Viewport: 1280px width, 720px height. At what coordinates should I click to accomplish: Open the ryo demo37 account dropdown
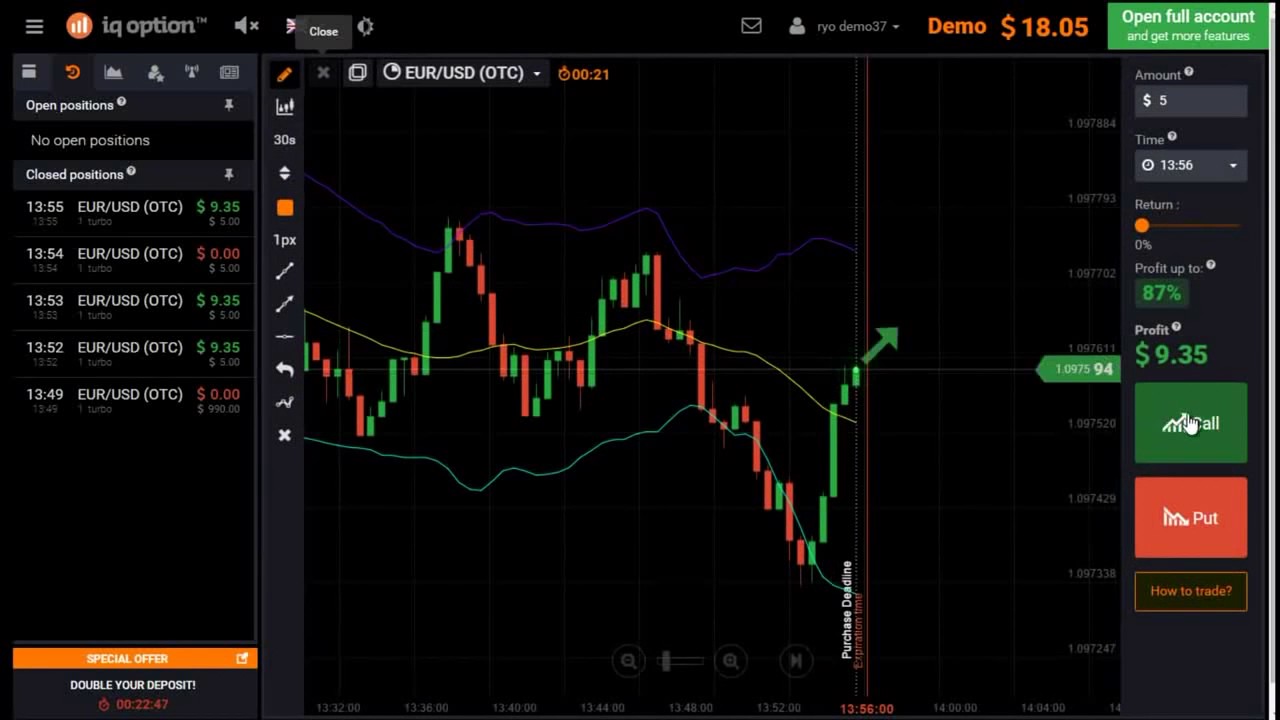(844, 27)
